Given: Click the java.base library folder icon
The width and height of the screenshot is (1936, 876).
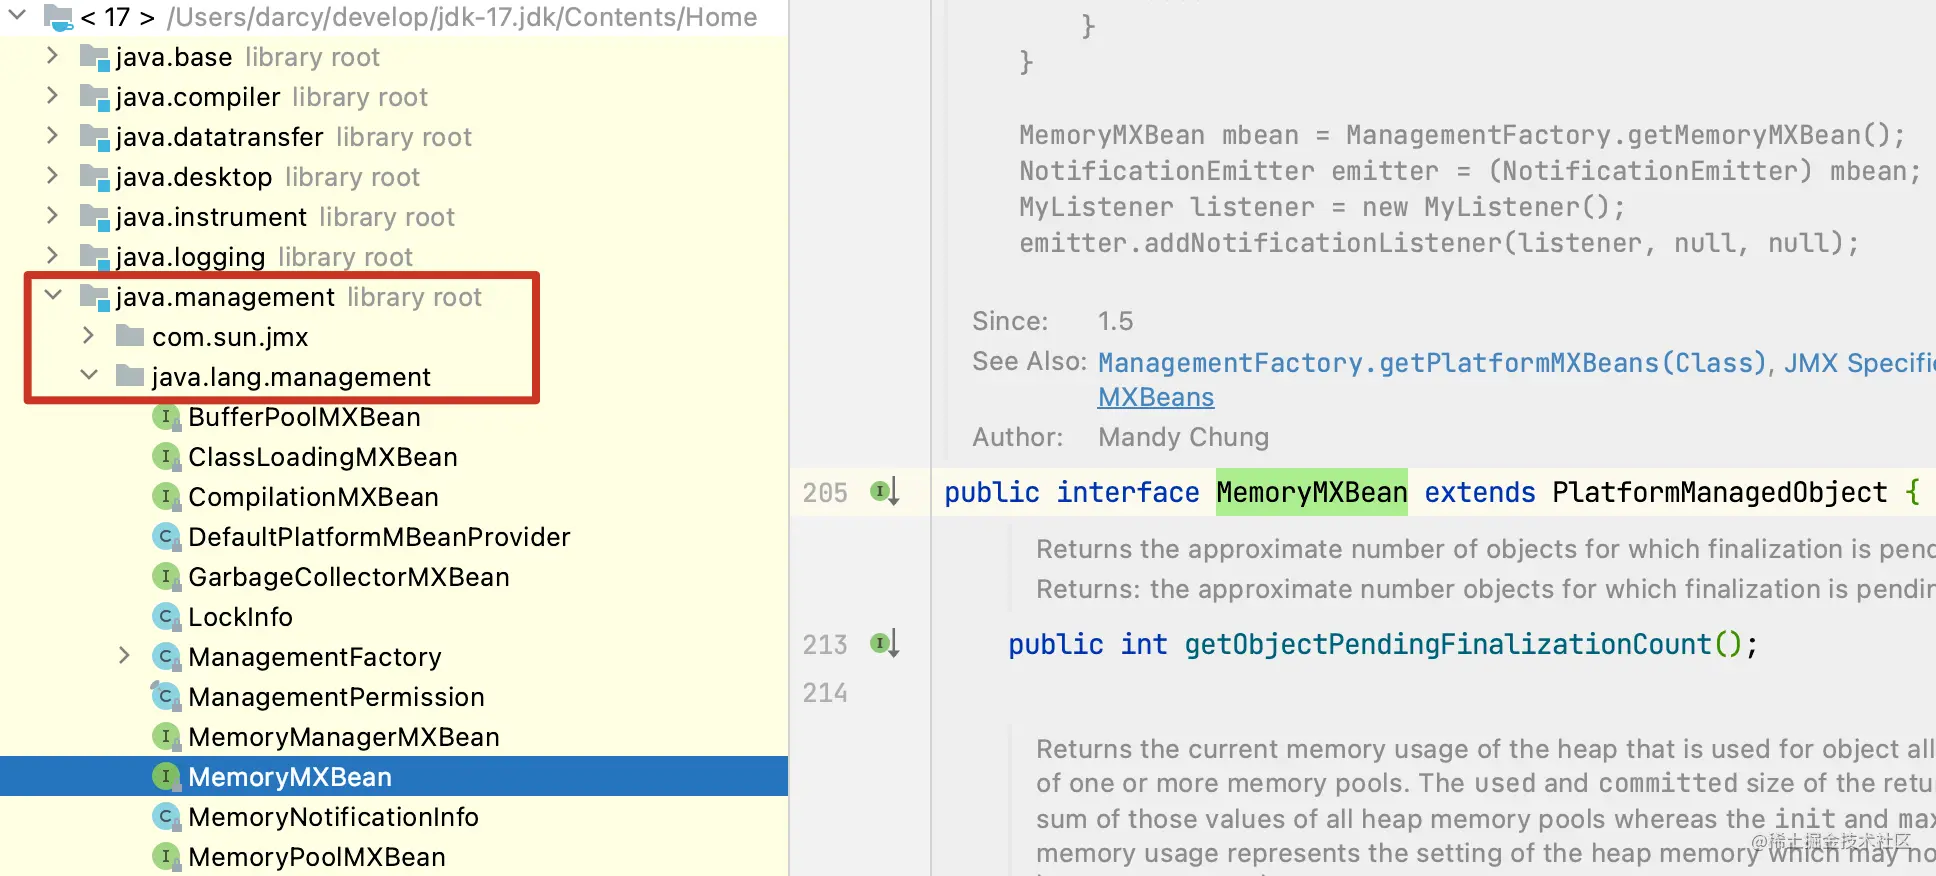Looking at the screenshot, I should (94, 57).
